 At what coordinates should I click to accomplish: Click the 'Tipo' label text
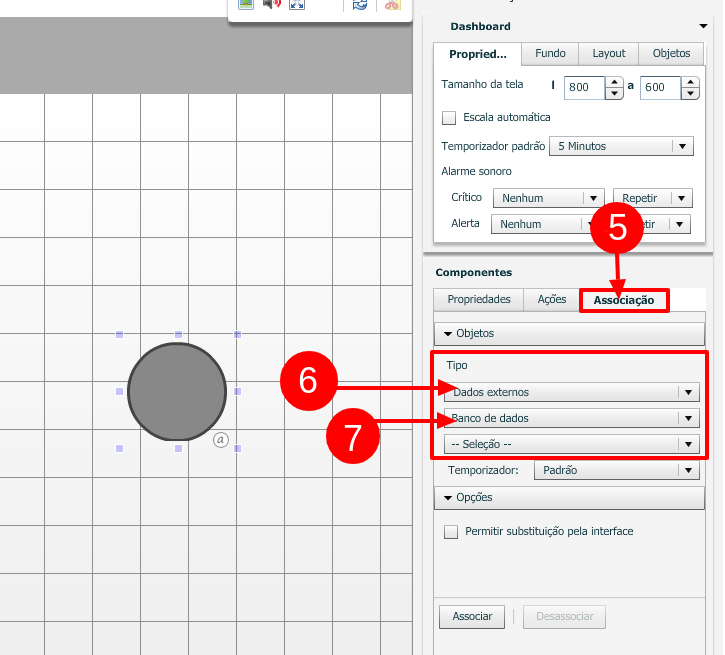pos(457,366)
